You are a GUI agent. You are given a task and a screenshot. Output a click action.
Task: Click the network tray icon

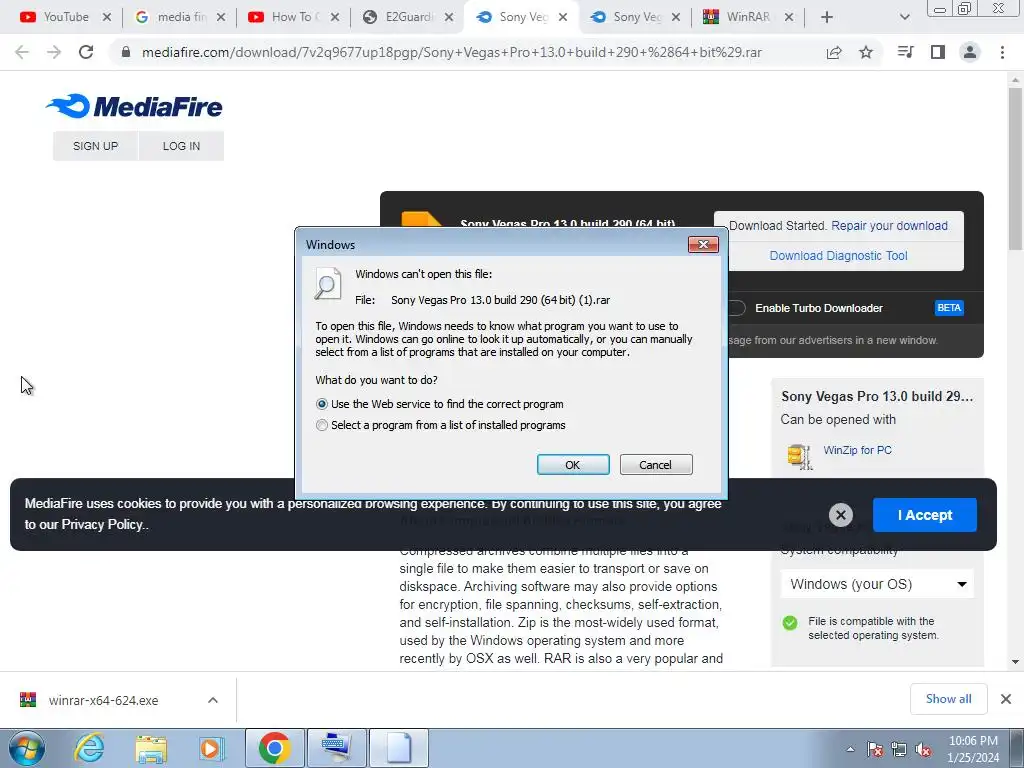[899, 749]
